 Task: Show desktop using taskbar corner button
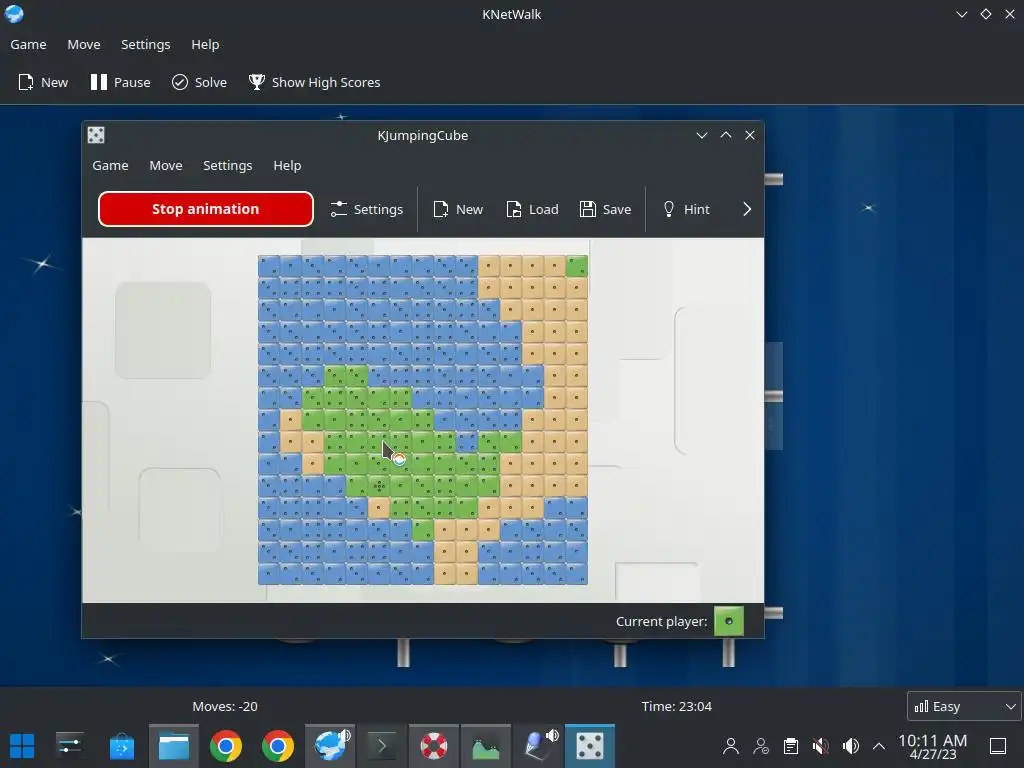tap(998, 746)
